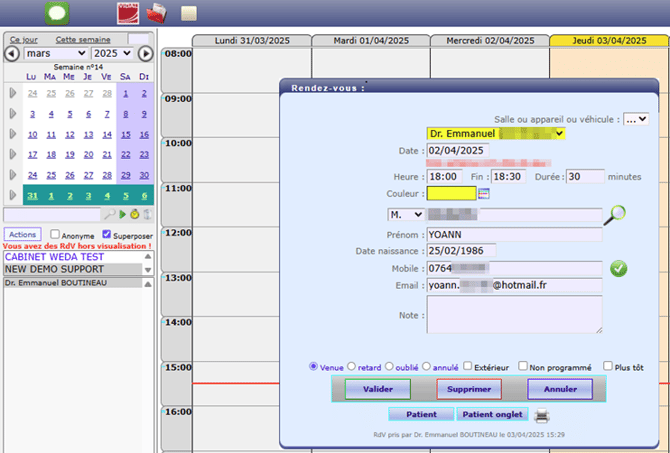The width and height of the screenshot is (670, 453).
Task: Open the civility dropdown showing M.
Action: pyautogui.click(x=406, y=215)
